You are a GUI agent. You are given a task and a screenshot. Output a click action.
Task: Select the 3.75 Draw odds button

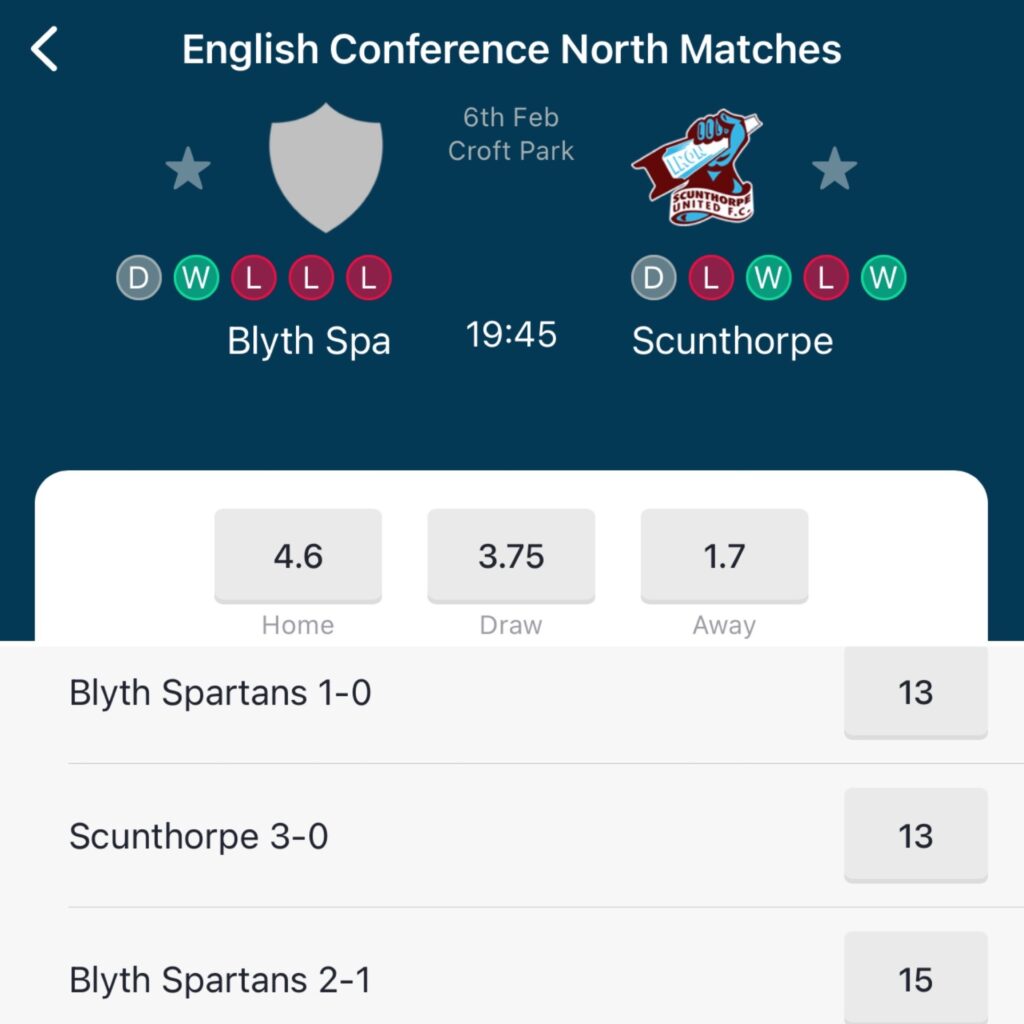[511, 556]
